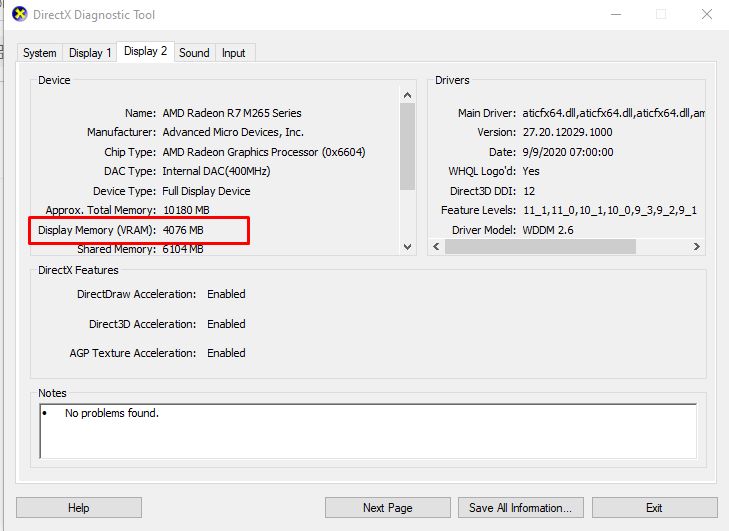Click the Exit button
The image size is (729, 531).
coord(654,508)
